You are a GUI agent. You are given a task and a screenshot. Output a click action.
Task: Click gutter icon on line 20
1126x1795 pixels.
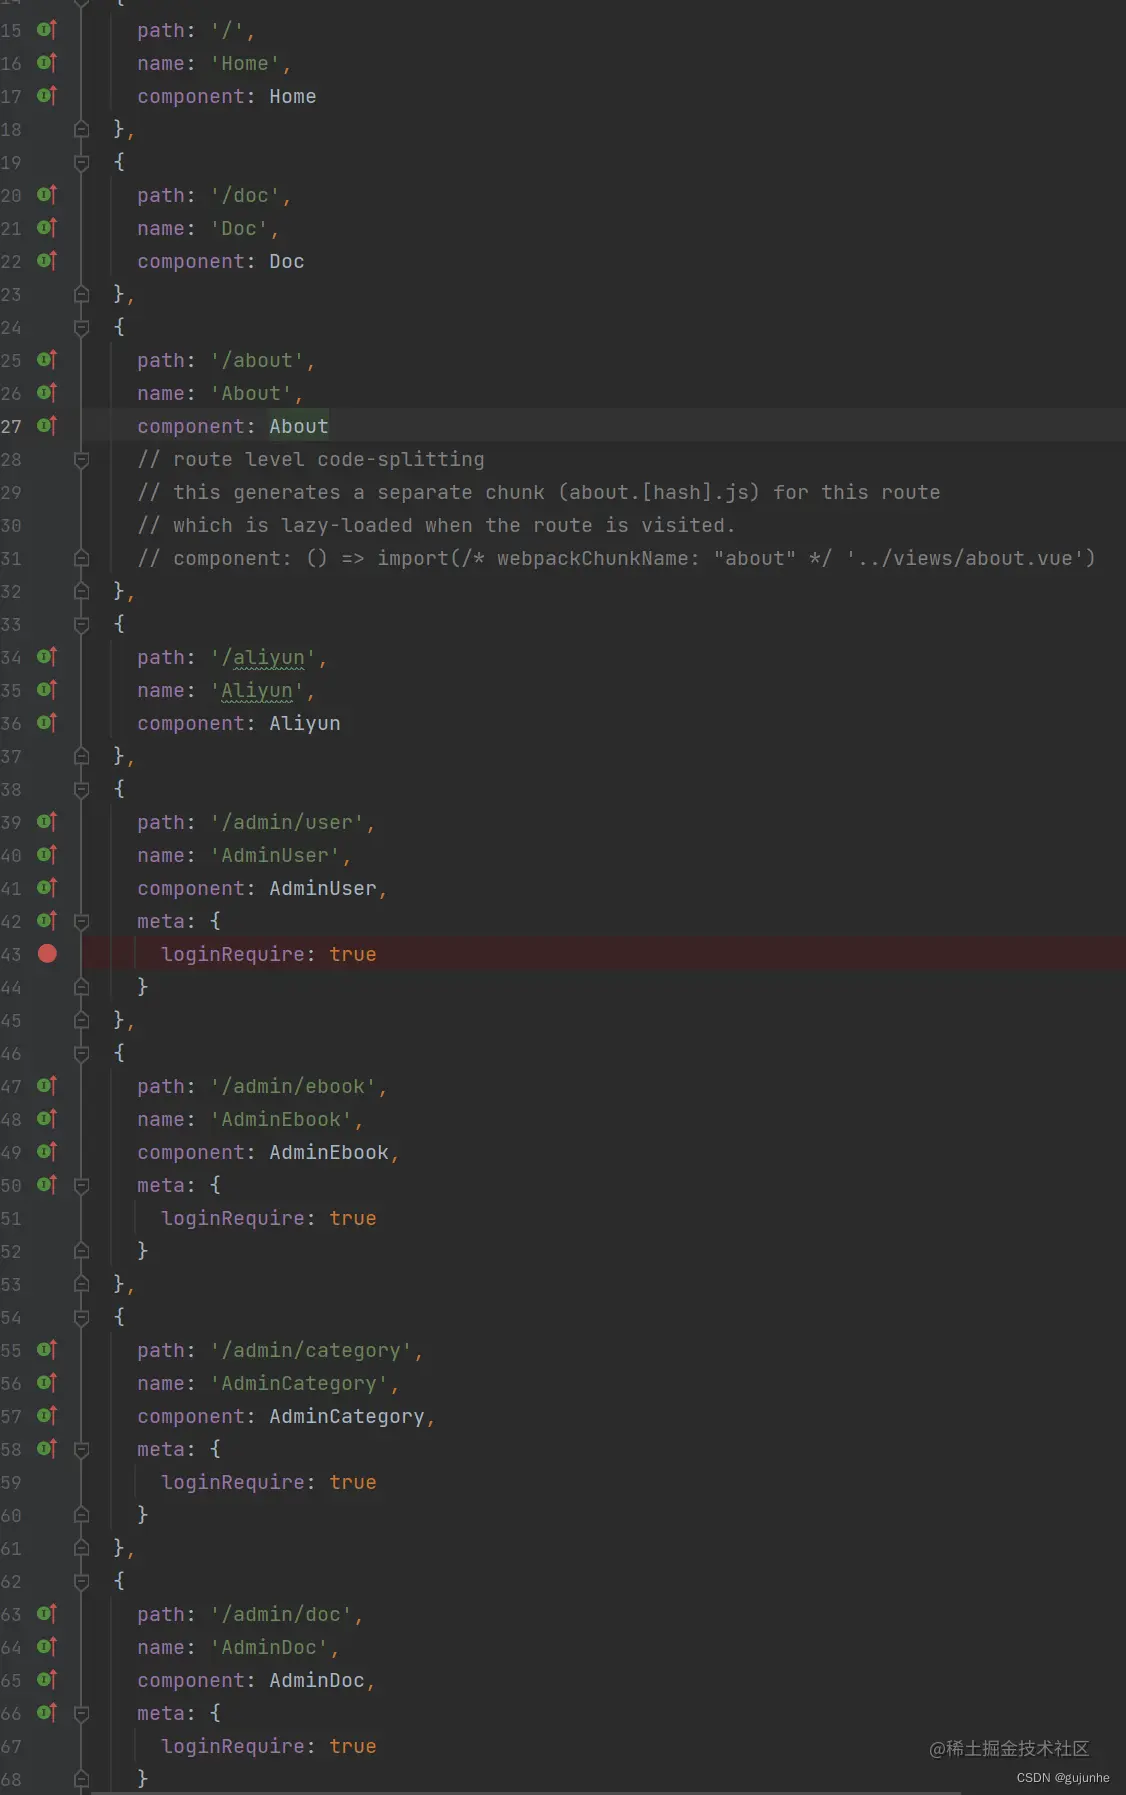(47, 195)
